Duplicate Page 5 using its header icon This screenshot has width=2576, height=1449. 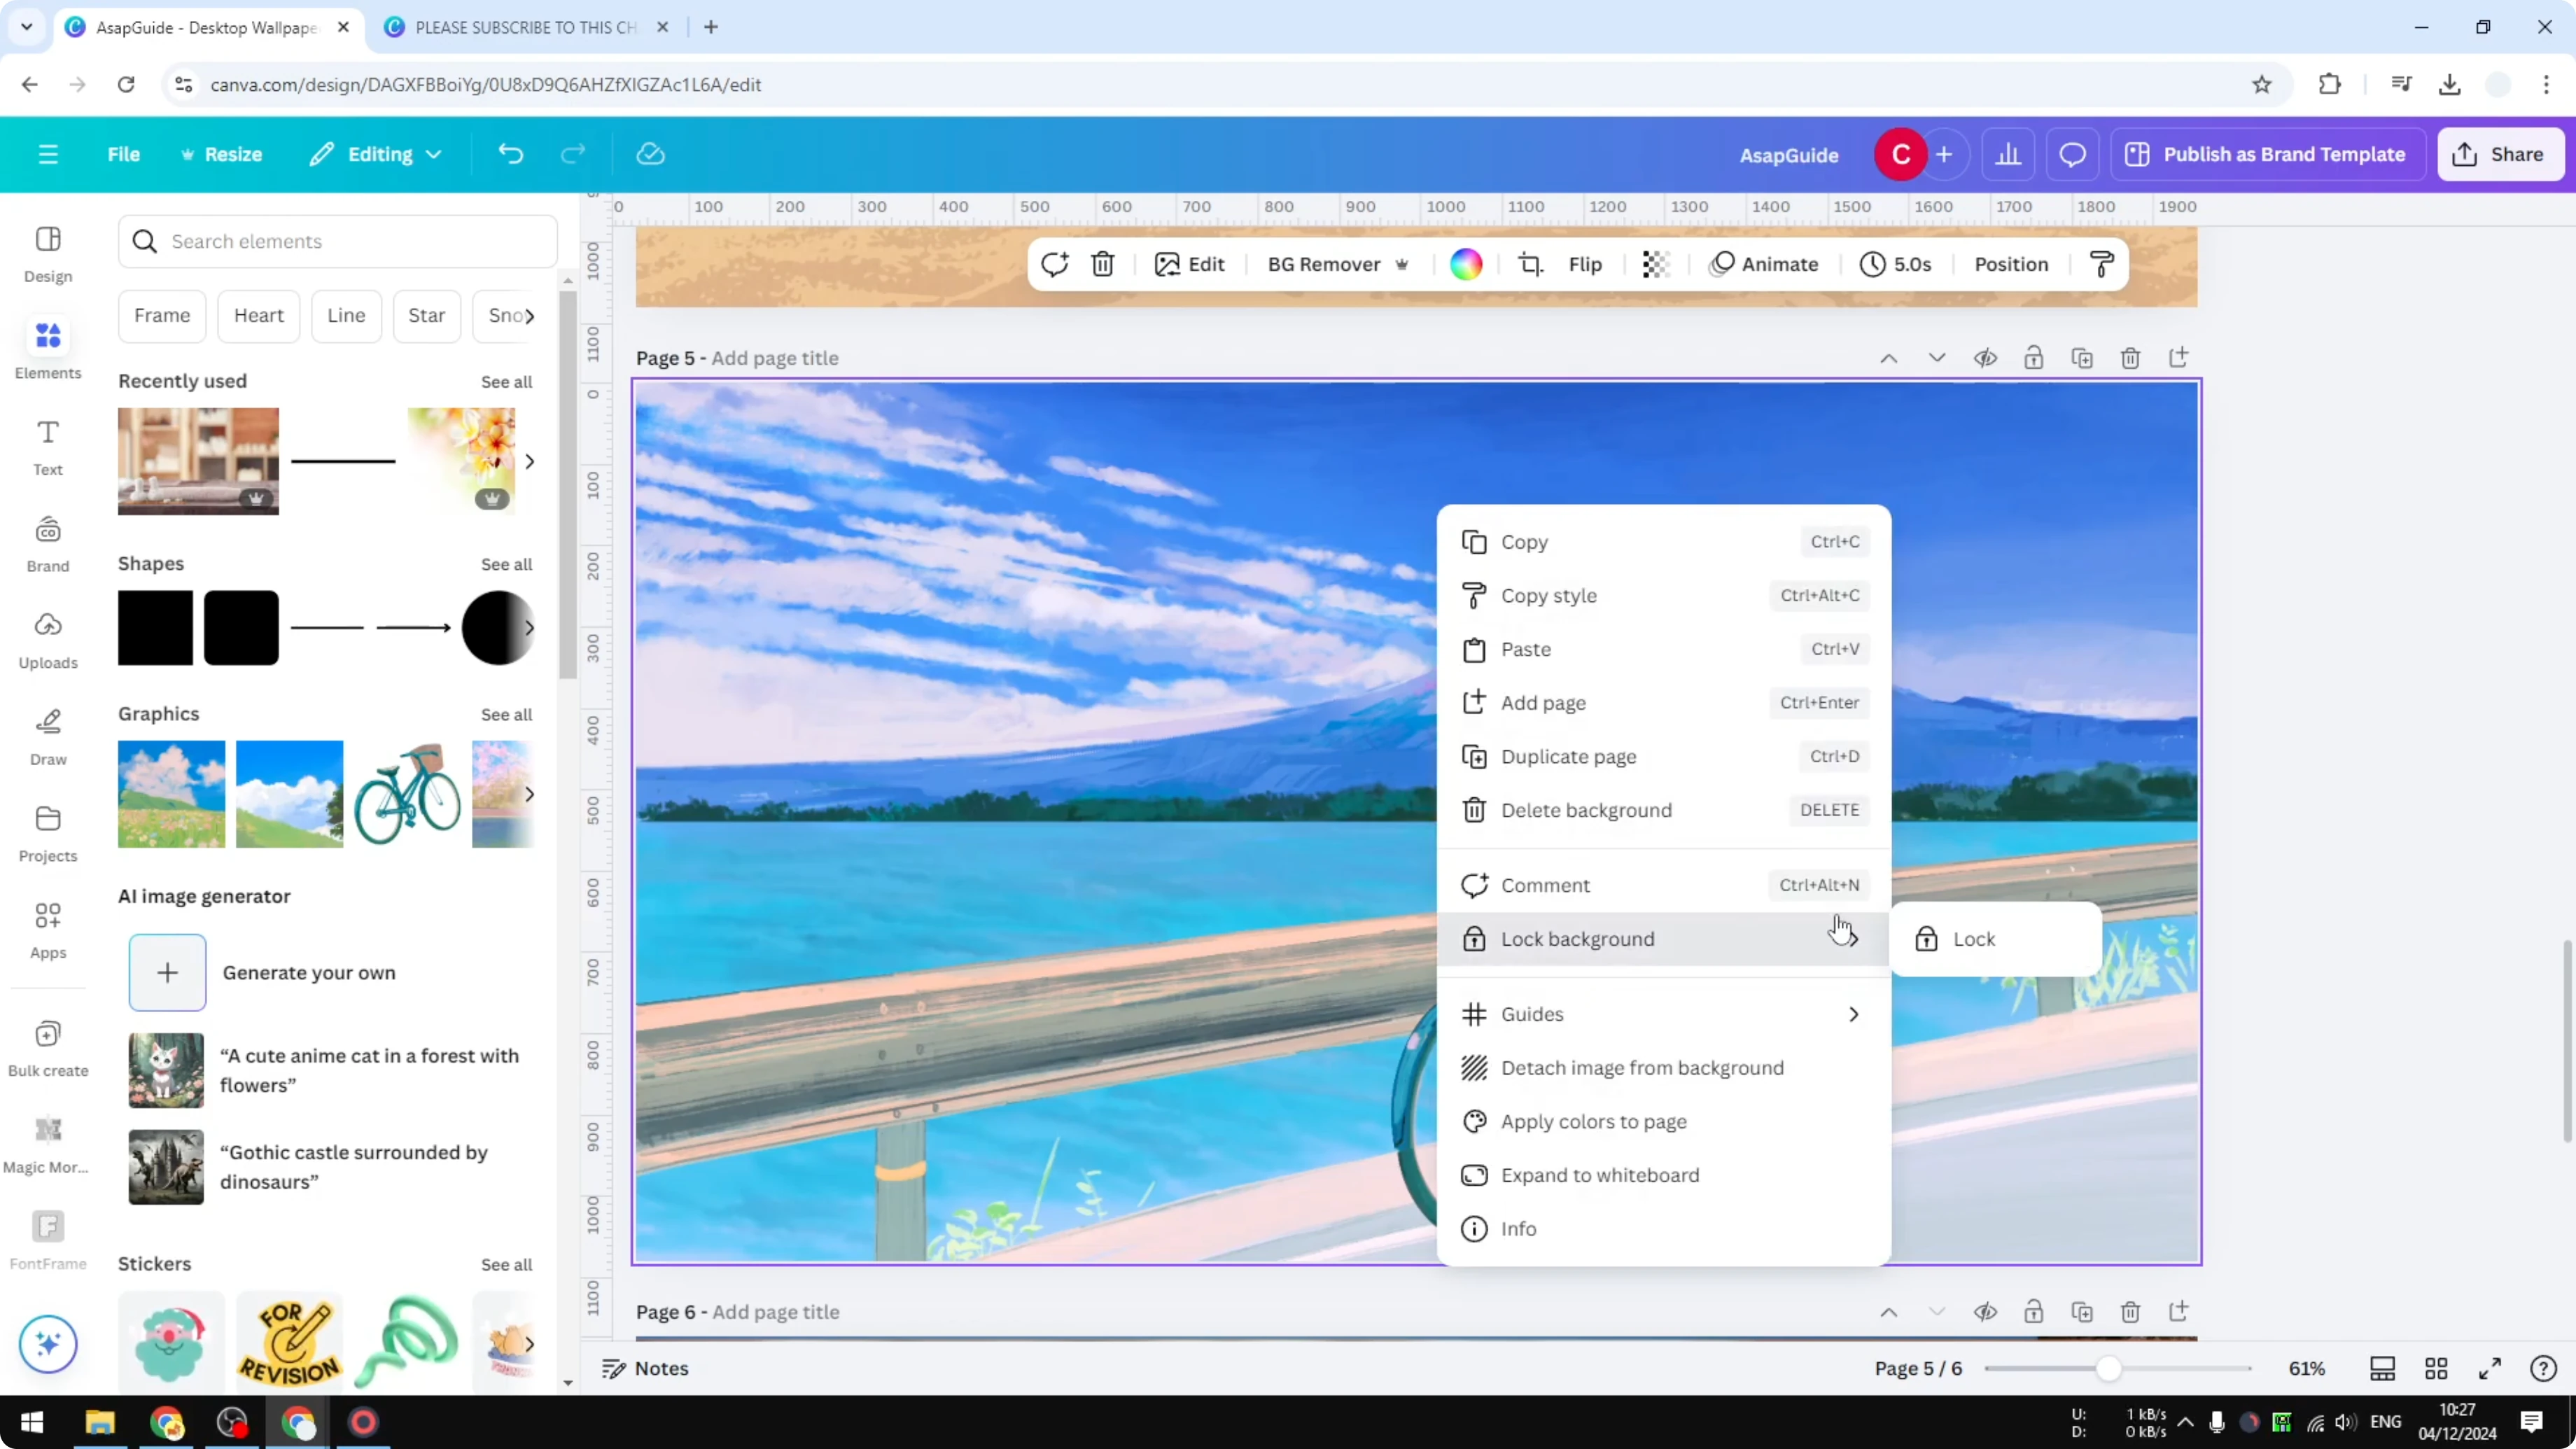point(2082,357)
